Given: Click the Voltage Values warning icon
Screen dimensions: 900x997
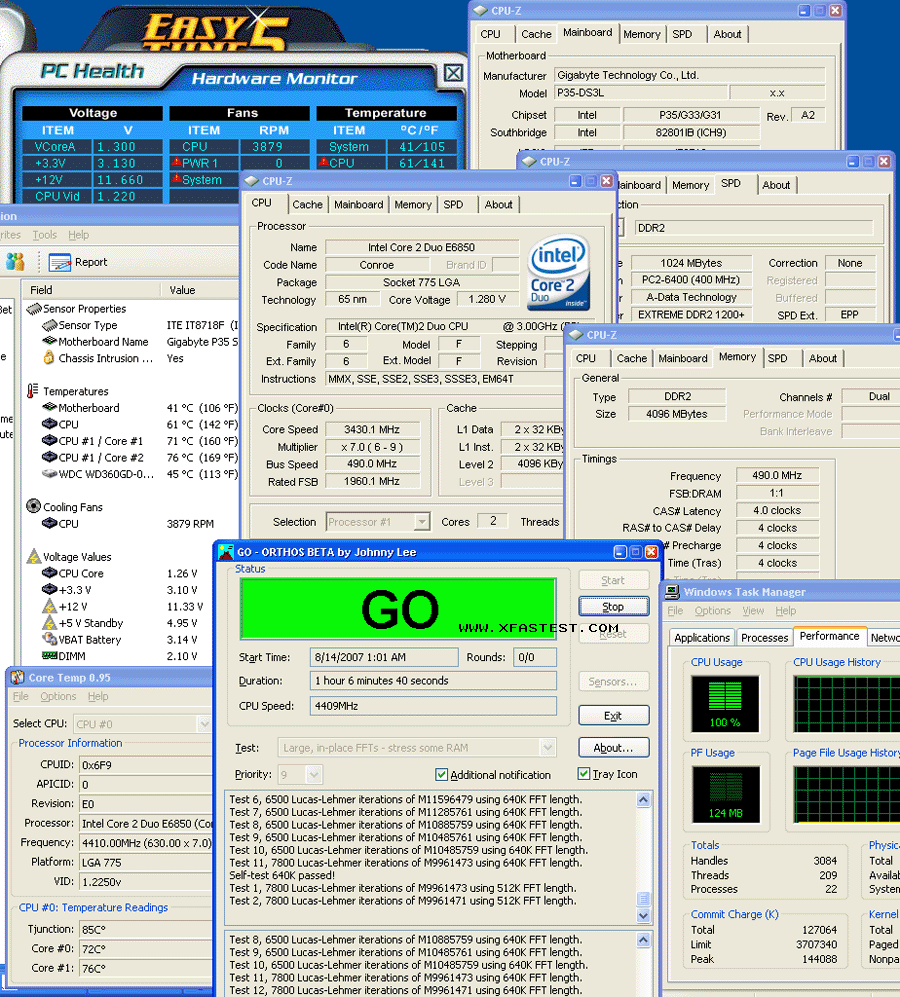Looking at the screenshot, I should (34, 556).
